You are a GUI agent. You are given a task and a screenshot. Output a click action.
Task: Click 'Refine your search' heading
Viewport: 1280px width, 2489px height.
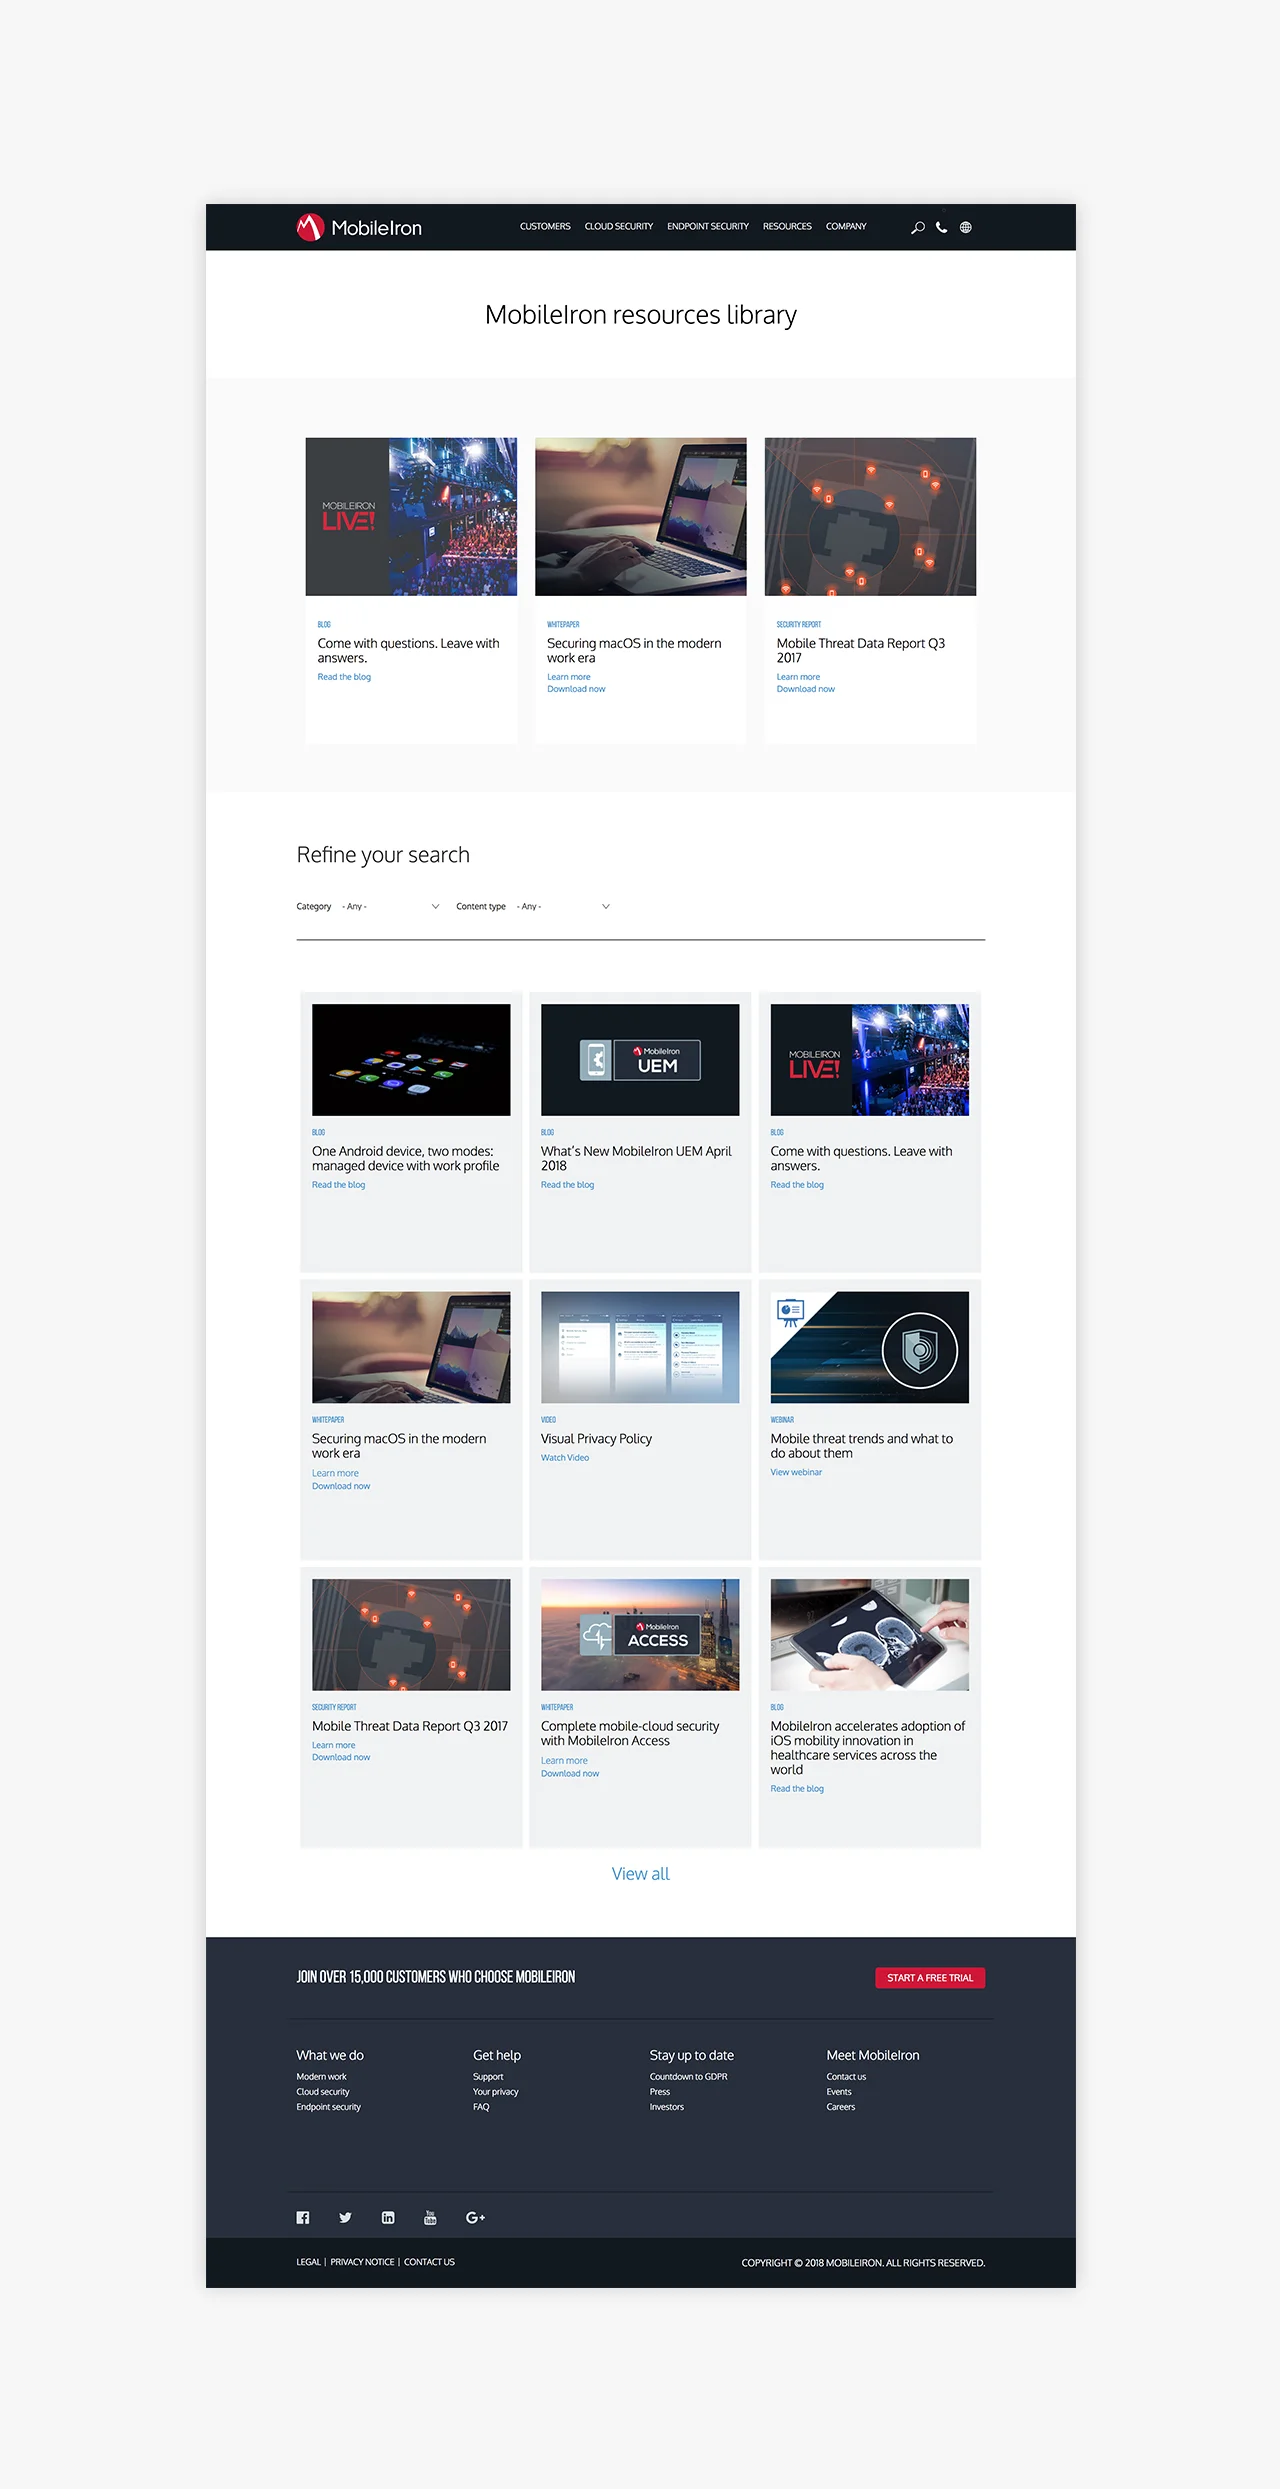pyautogui.click(x=383, y=855)
